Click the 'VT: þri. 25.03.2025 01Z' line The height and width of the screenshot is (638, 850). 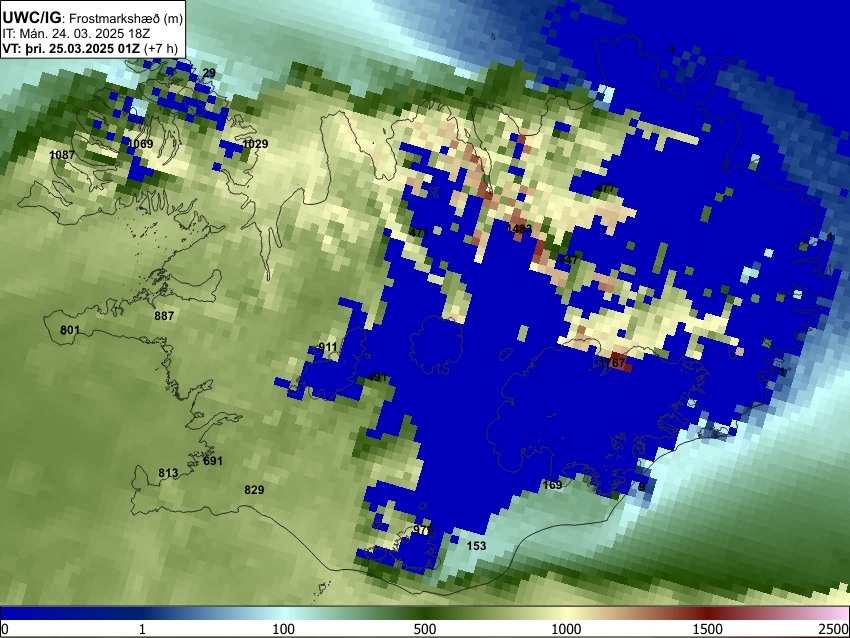[71, 48]
